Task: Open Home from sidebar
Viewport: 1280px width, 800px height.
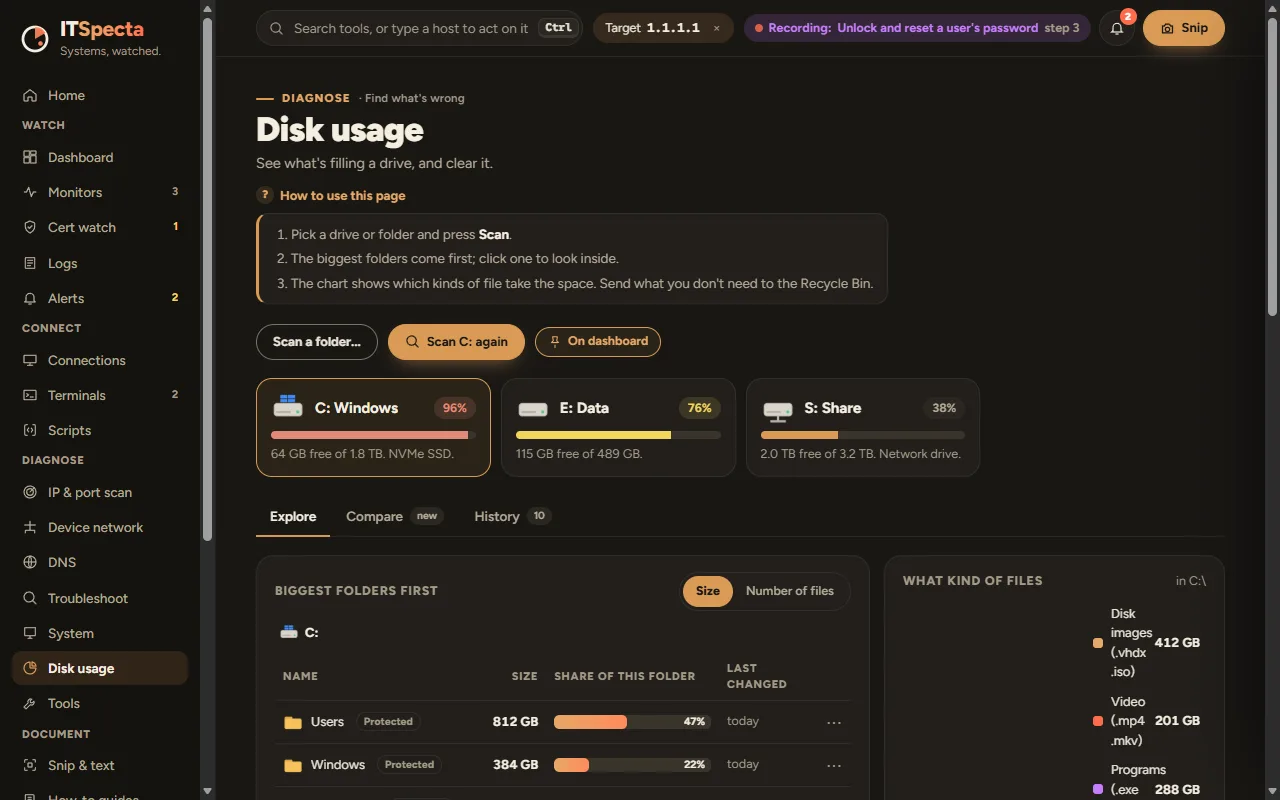Action: click(100, 95)
